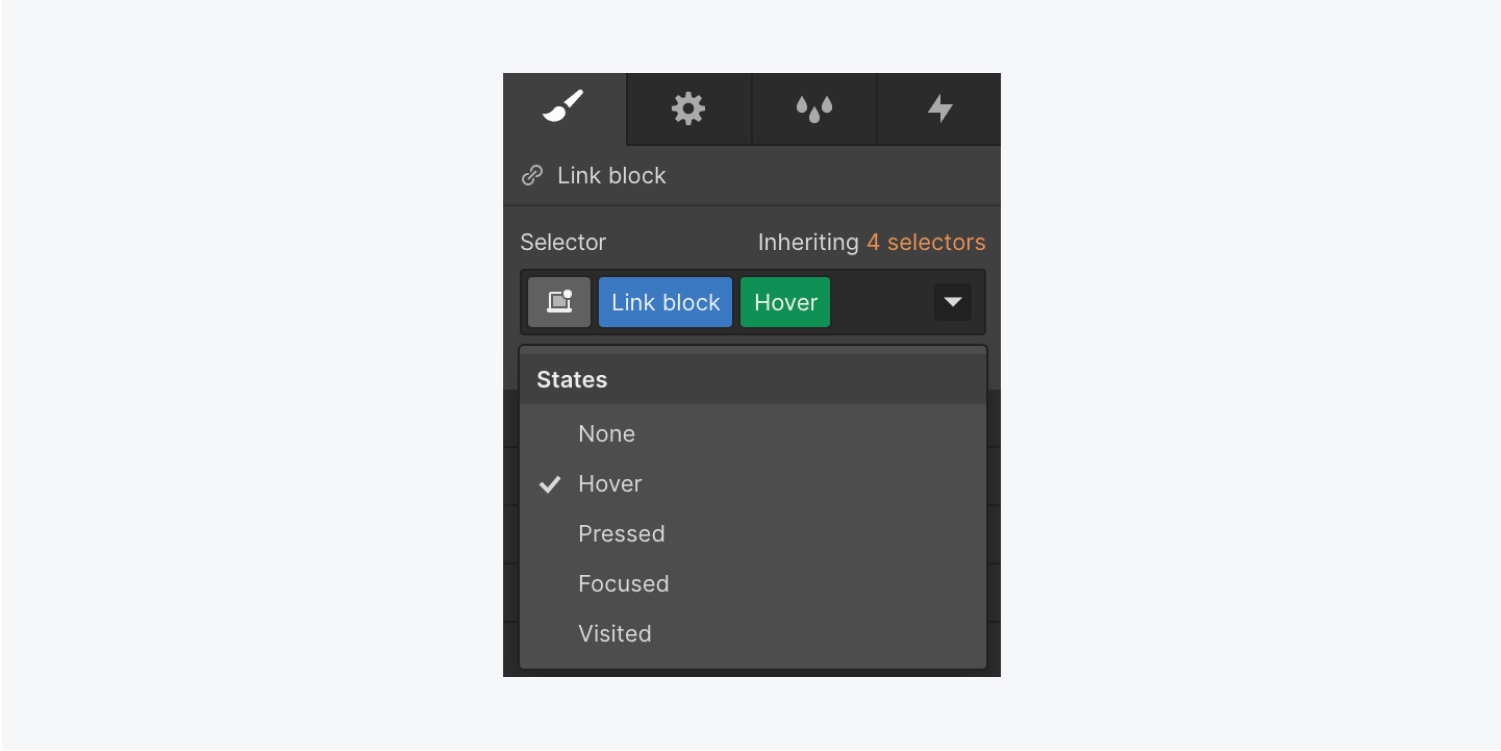1501x751 pixels.
Task: Click the blue Link block class tag
Action: pos(665,302)
